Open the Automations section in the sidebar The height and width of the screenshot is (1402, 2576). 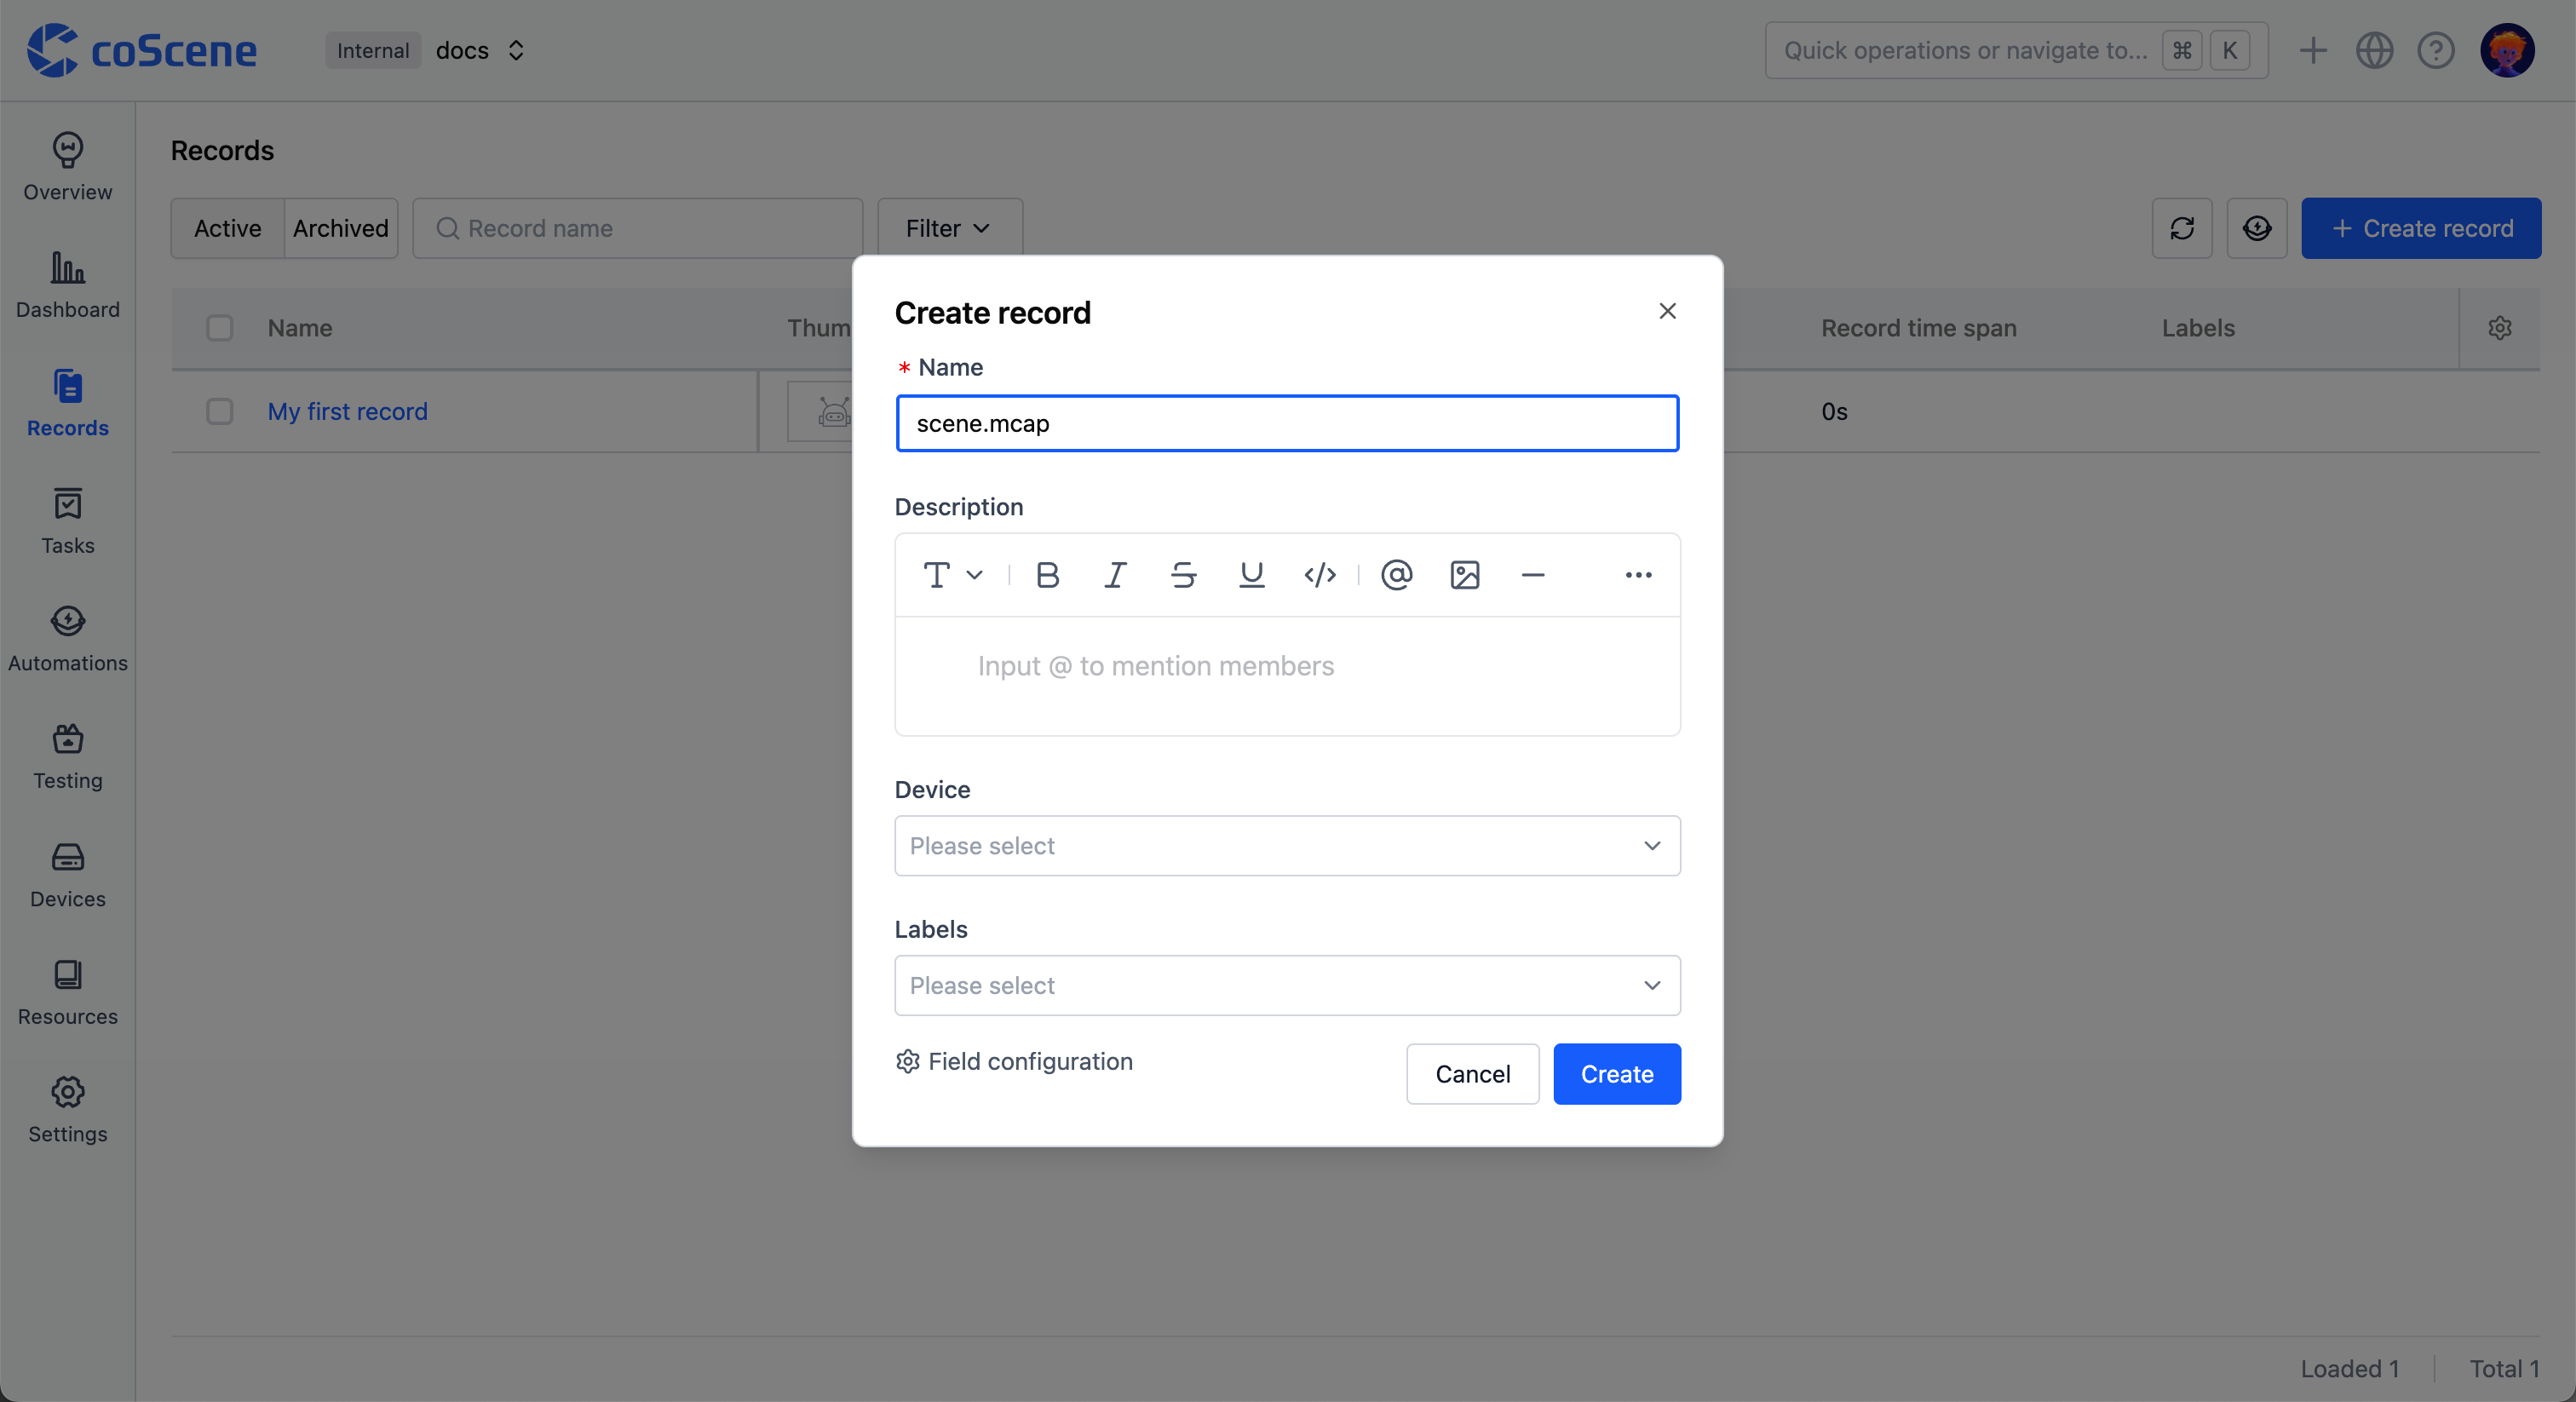coord(67,637)
